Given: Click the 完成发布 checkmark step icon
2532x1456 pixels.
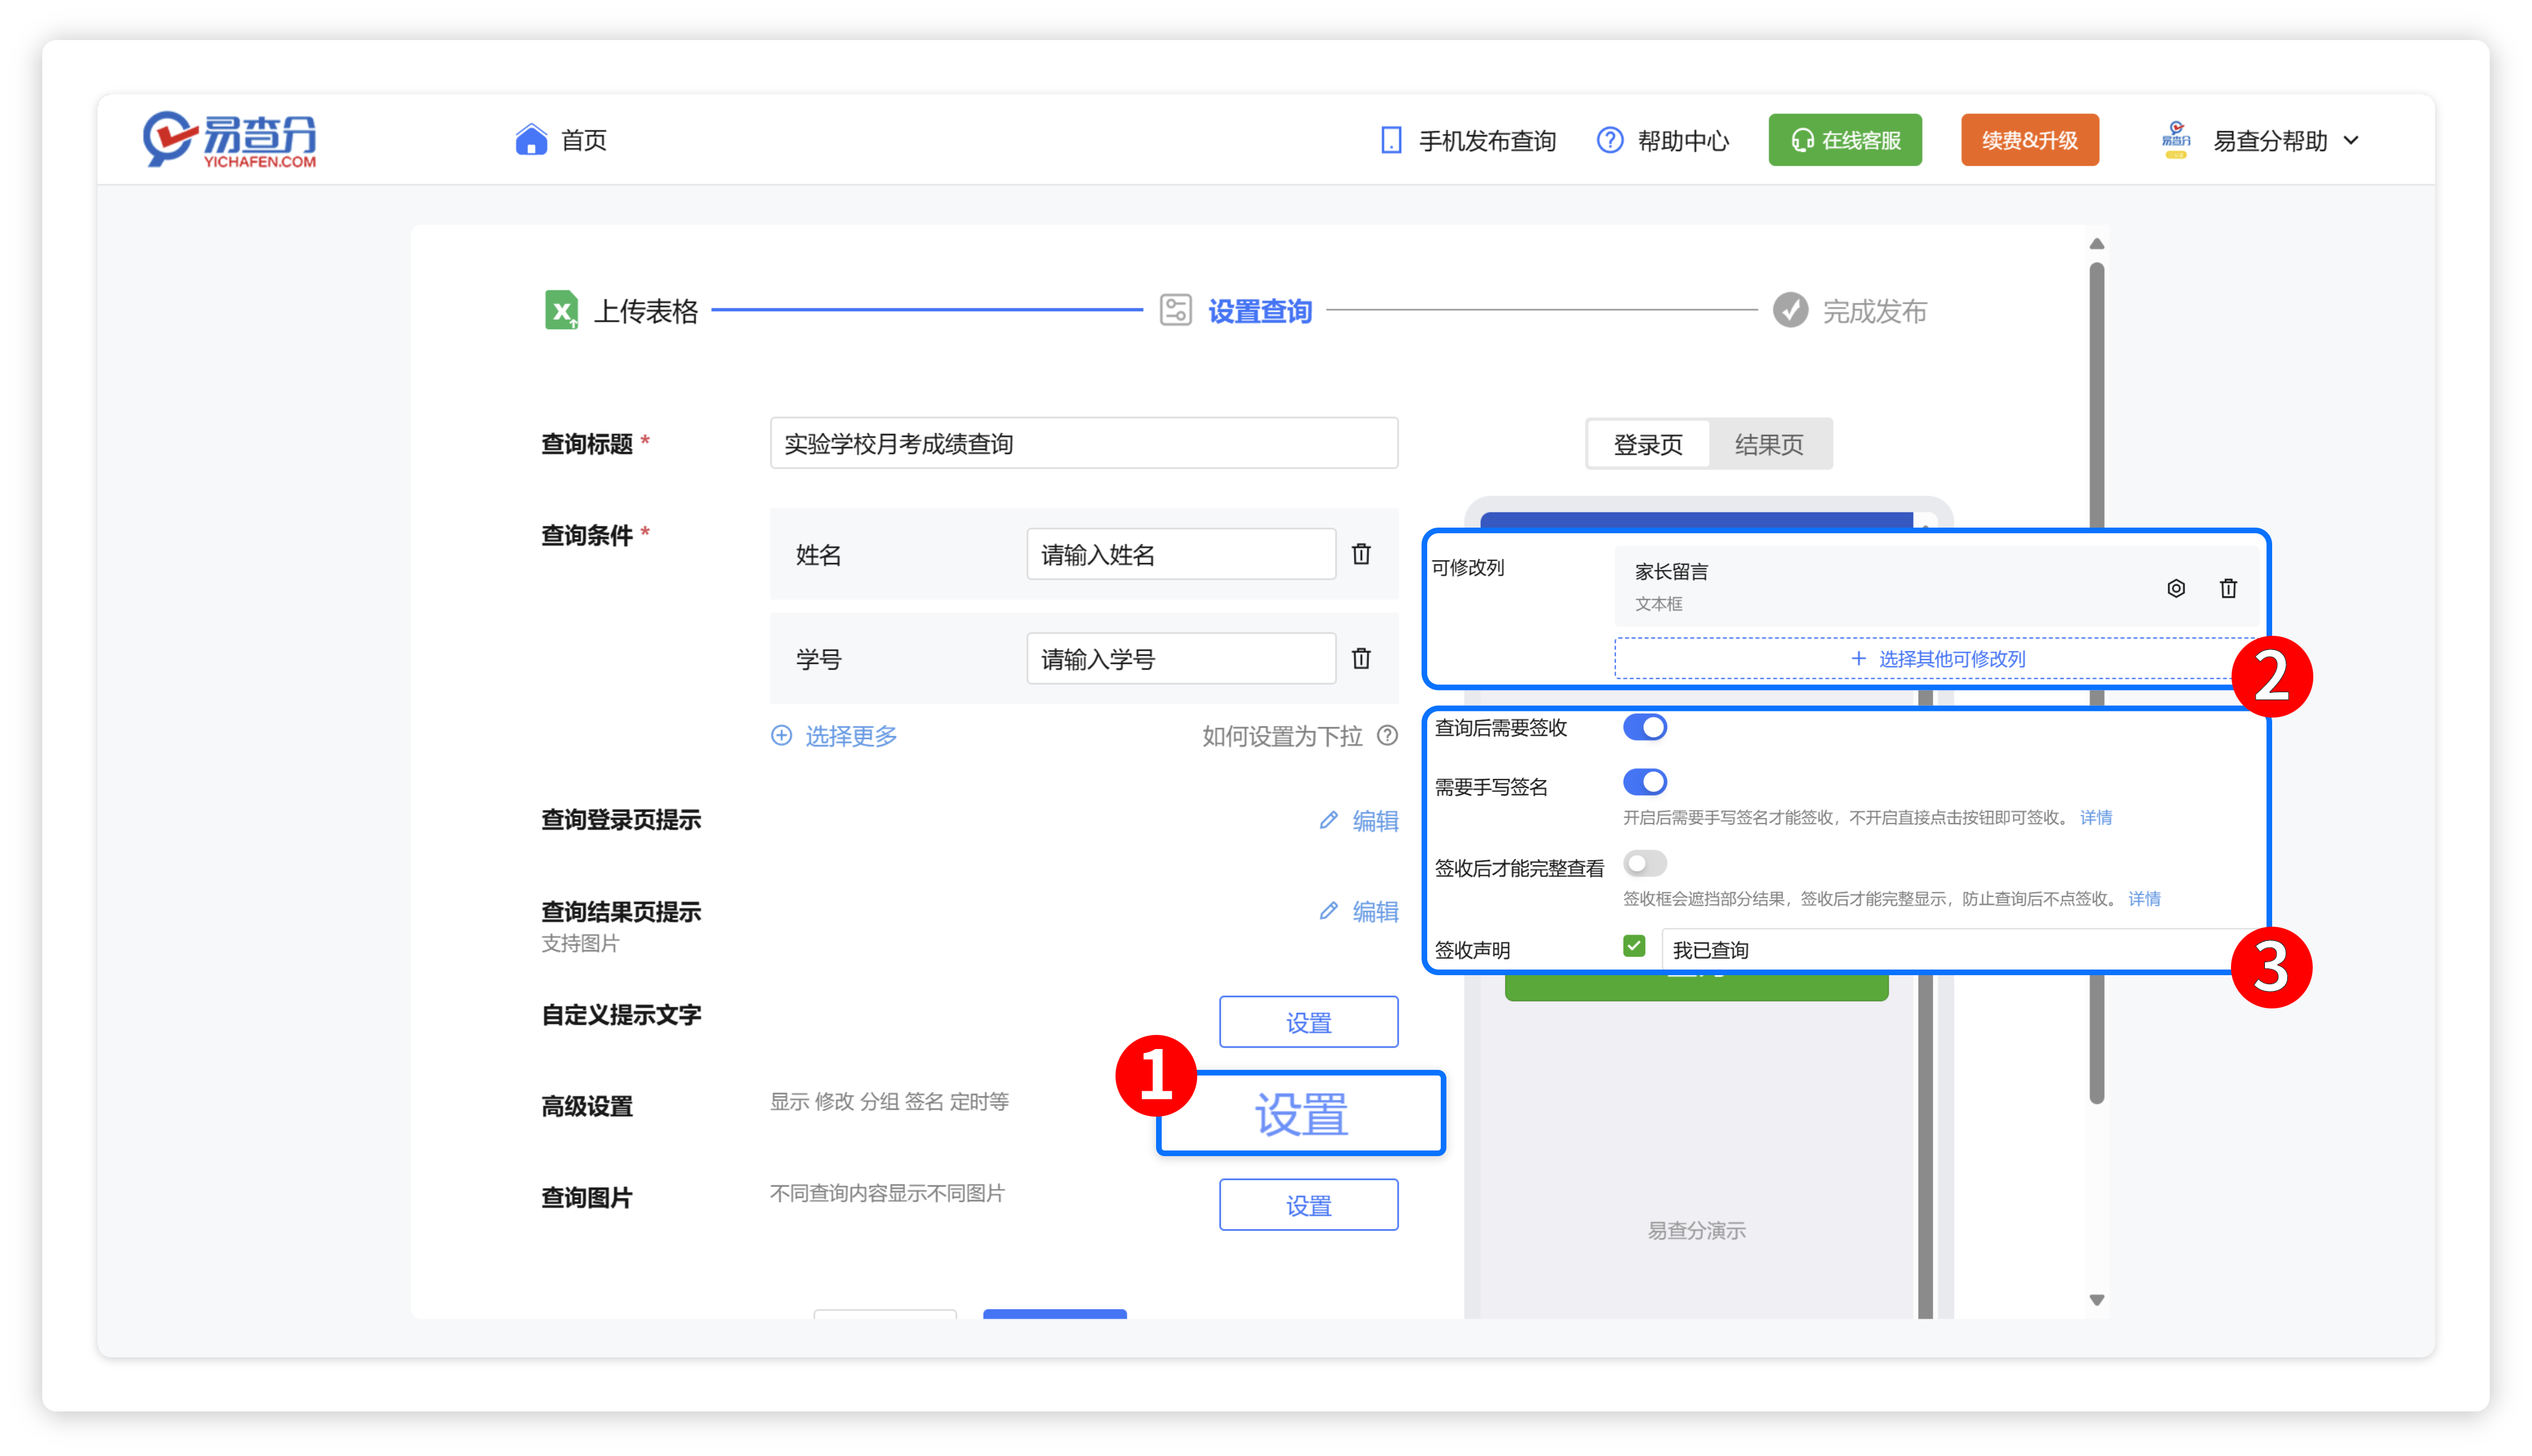Looking at the screenshot, I should [1790, 310].
